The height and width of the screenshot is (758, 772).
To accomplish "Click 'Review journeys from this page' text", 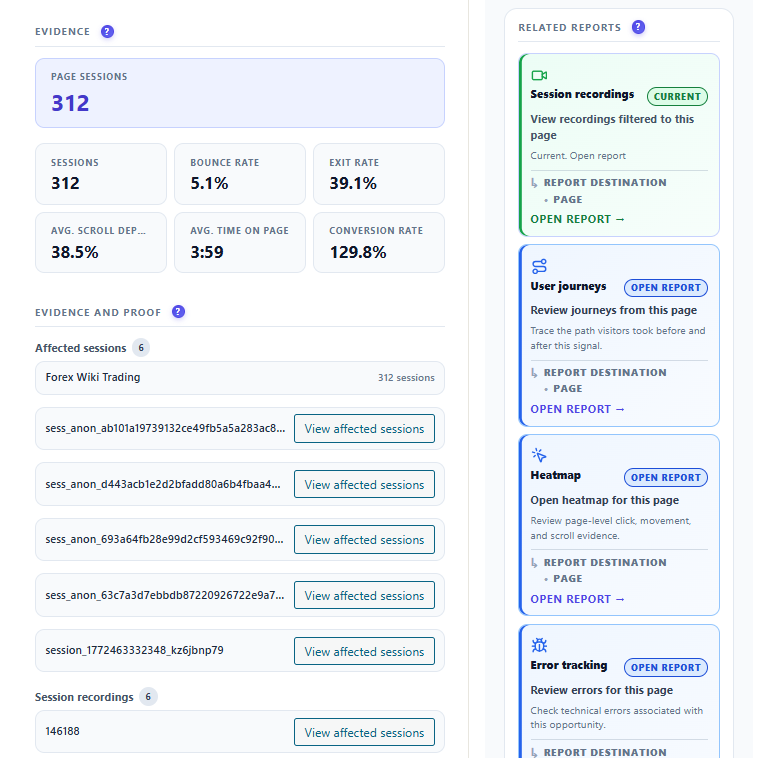I will [x=613, y=310].
